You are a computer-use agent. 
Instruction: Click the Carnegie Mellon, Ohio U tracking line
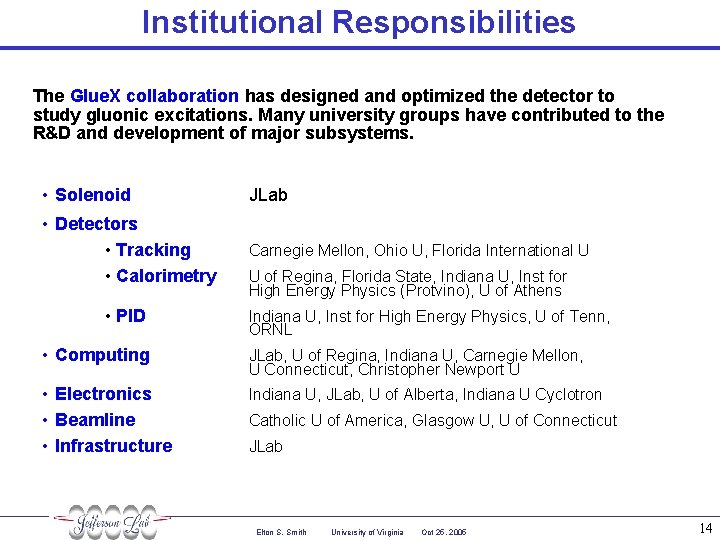(x=419, y=251)
